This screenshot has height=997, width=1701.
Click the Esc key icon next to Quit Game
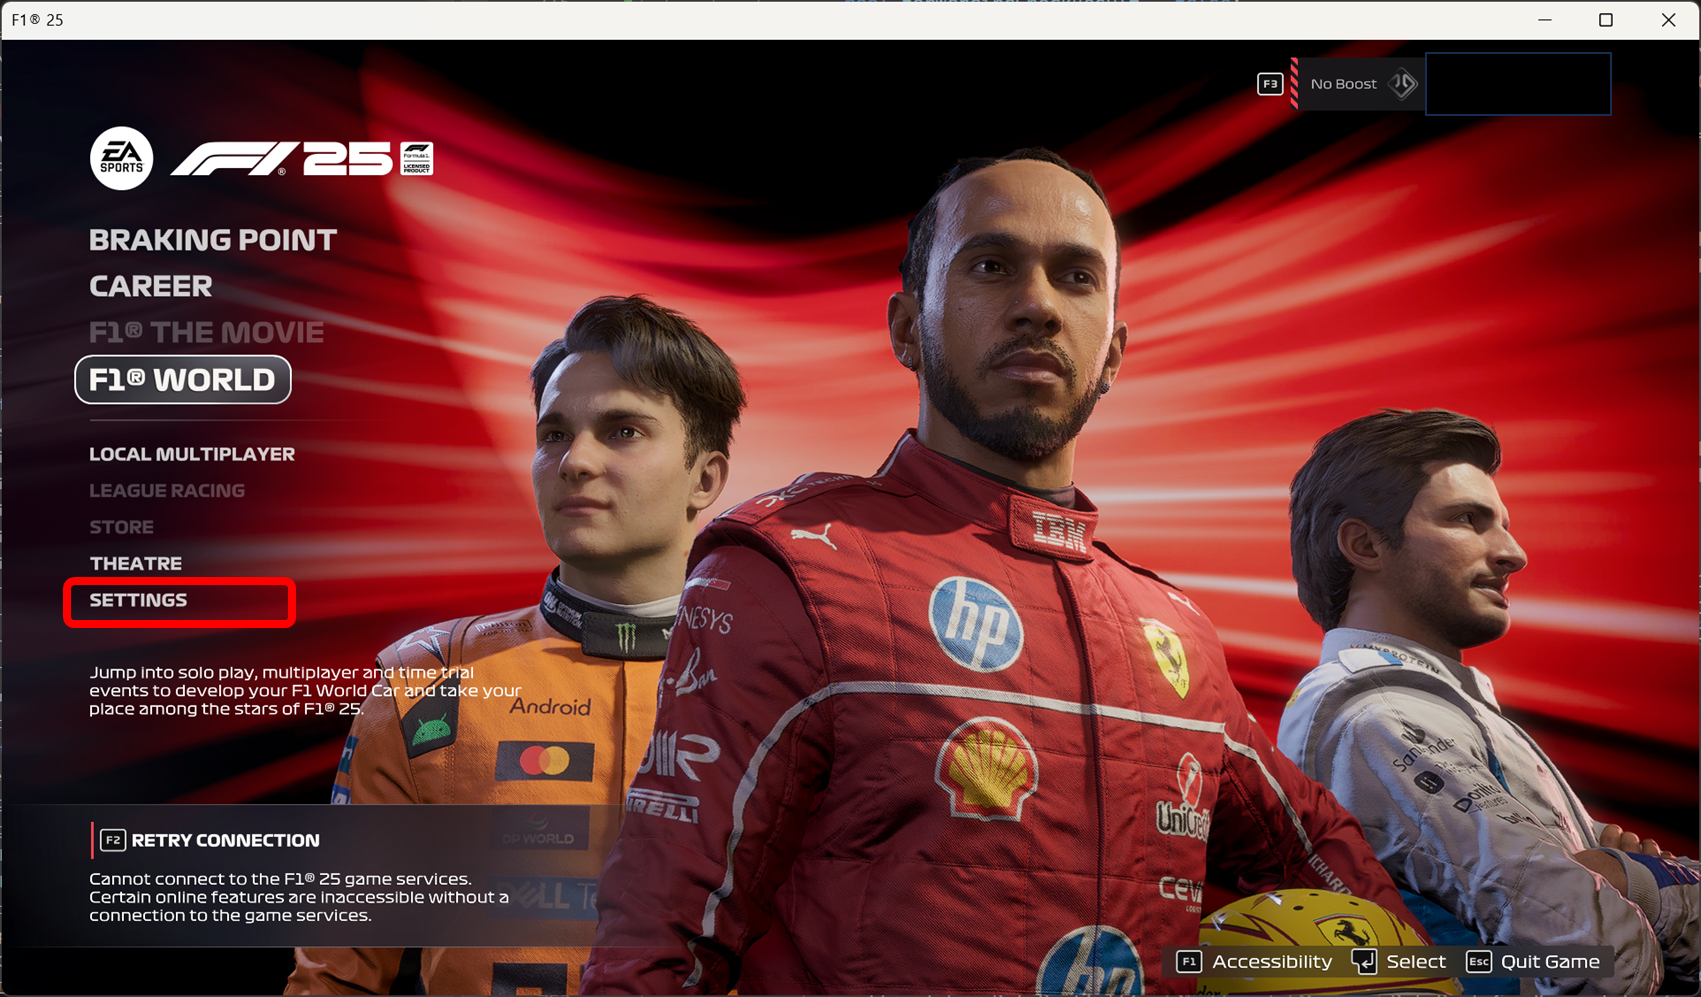1479,962
